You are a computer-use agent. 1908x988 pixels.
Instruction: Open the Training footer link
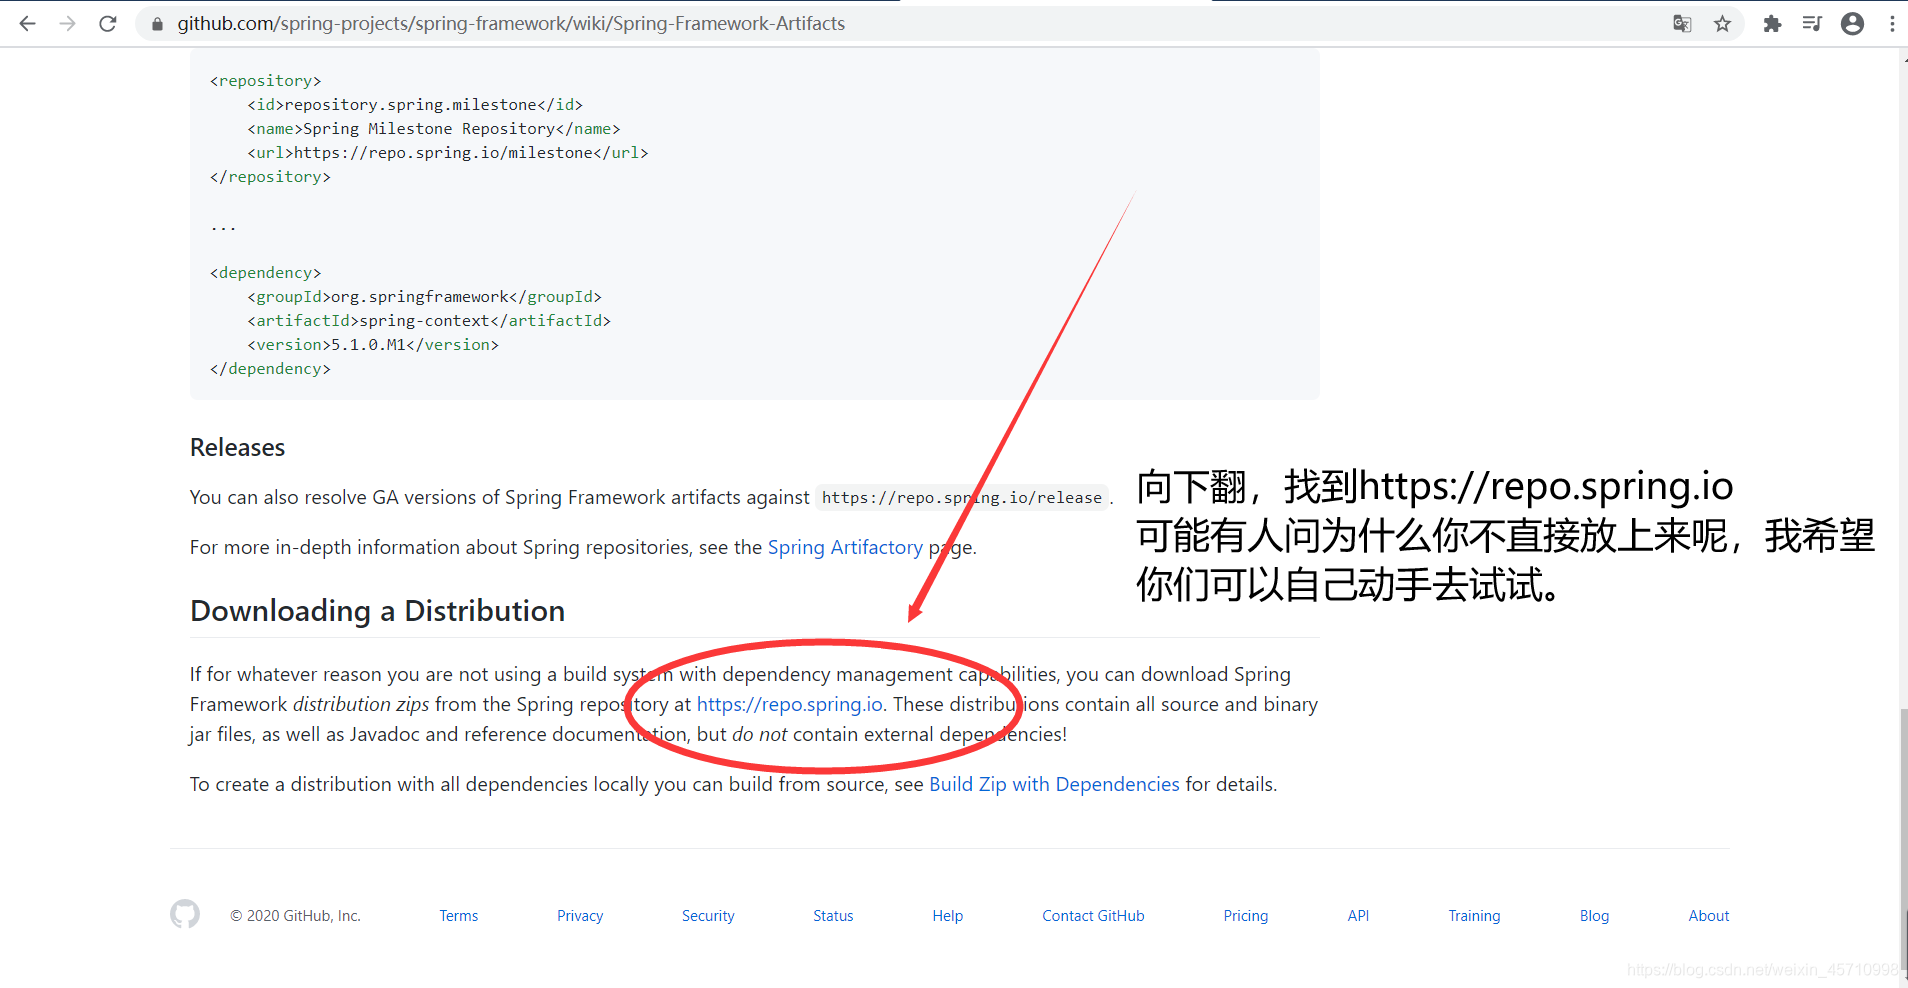point(1474,915)
